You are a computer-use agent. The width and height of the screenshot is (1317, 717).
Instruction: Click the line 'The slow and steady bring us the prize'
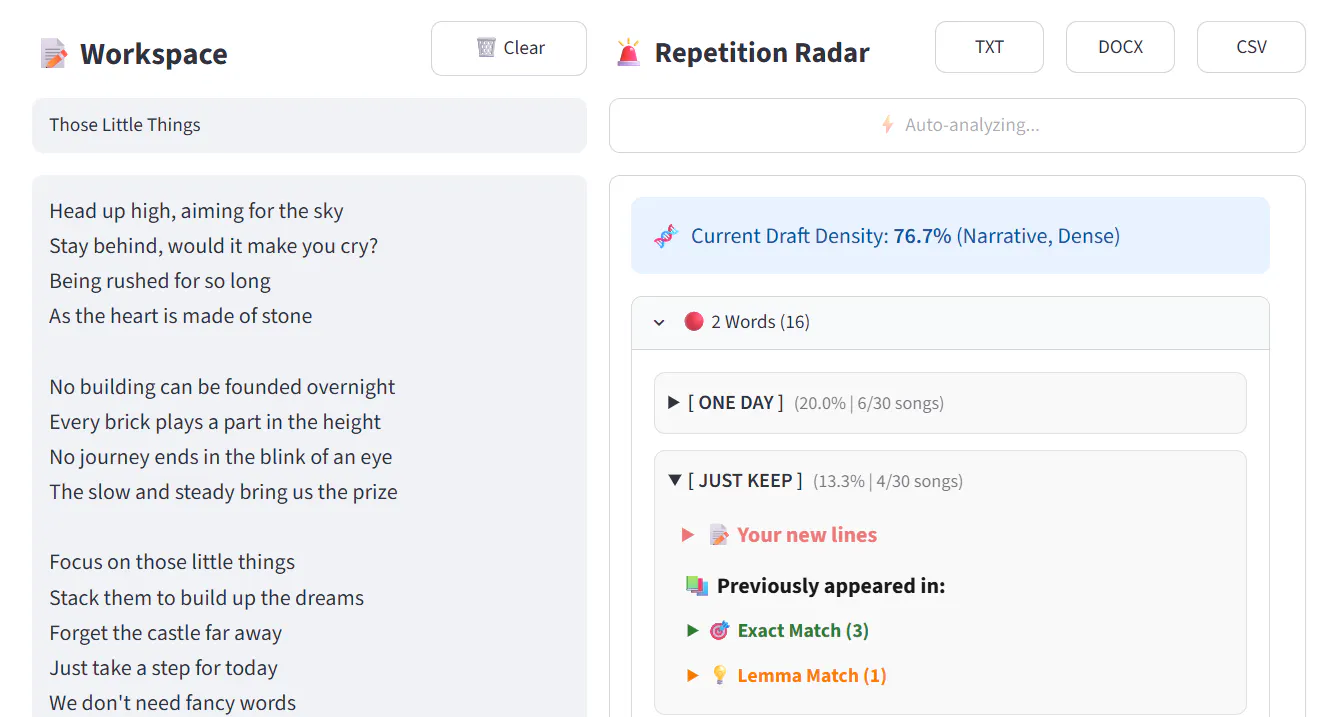pyautogui.click(x=223, y=492)
